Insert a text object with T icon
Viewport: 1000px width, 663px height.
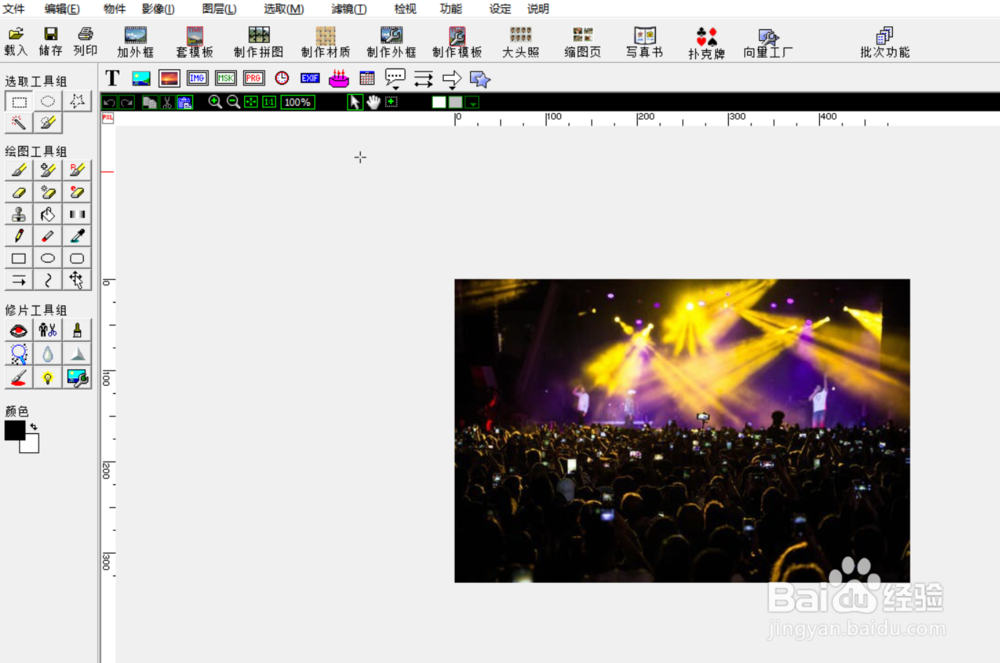[112, 78]
